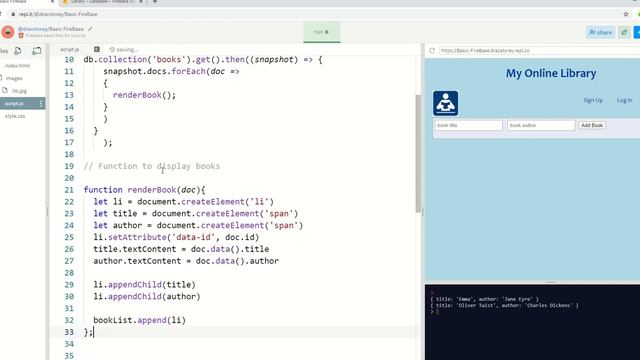The image size is (640, 360).
Task: Click the preview URL field
Action: coord(539,51)
